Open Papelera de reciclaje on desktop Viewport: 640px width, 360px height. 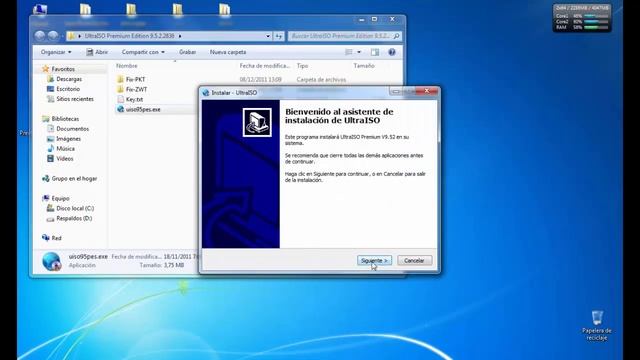pyautogui.click(x=597, y=325)
